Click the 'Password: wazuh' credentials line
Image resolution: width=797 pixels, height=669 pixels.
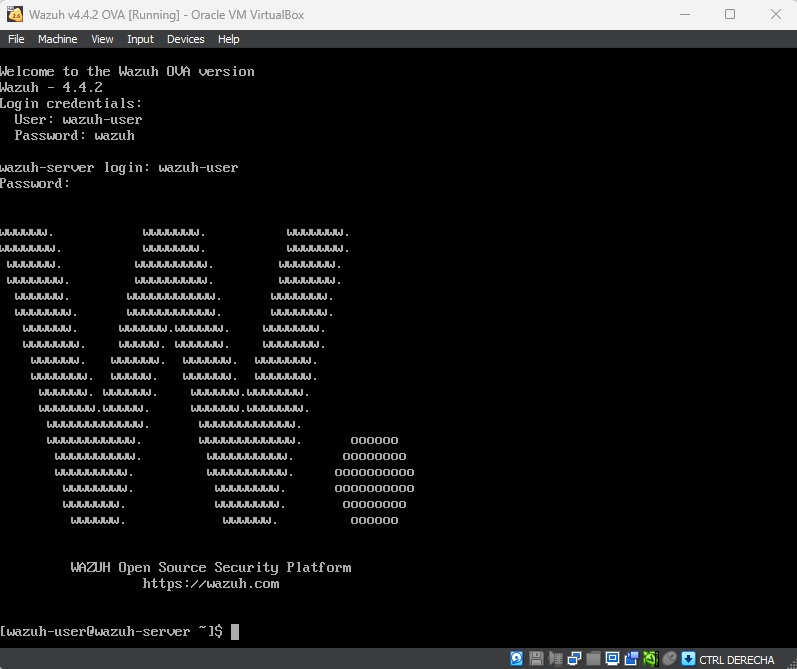[74, 136]
